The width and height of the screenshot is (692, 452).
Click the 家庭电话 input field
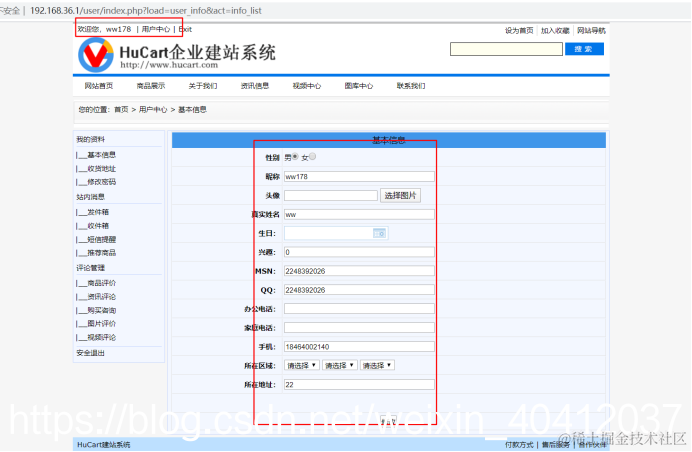tap(359, 328)
